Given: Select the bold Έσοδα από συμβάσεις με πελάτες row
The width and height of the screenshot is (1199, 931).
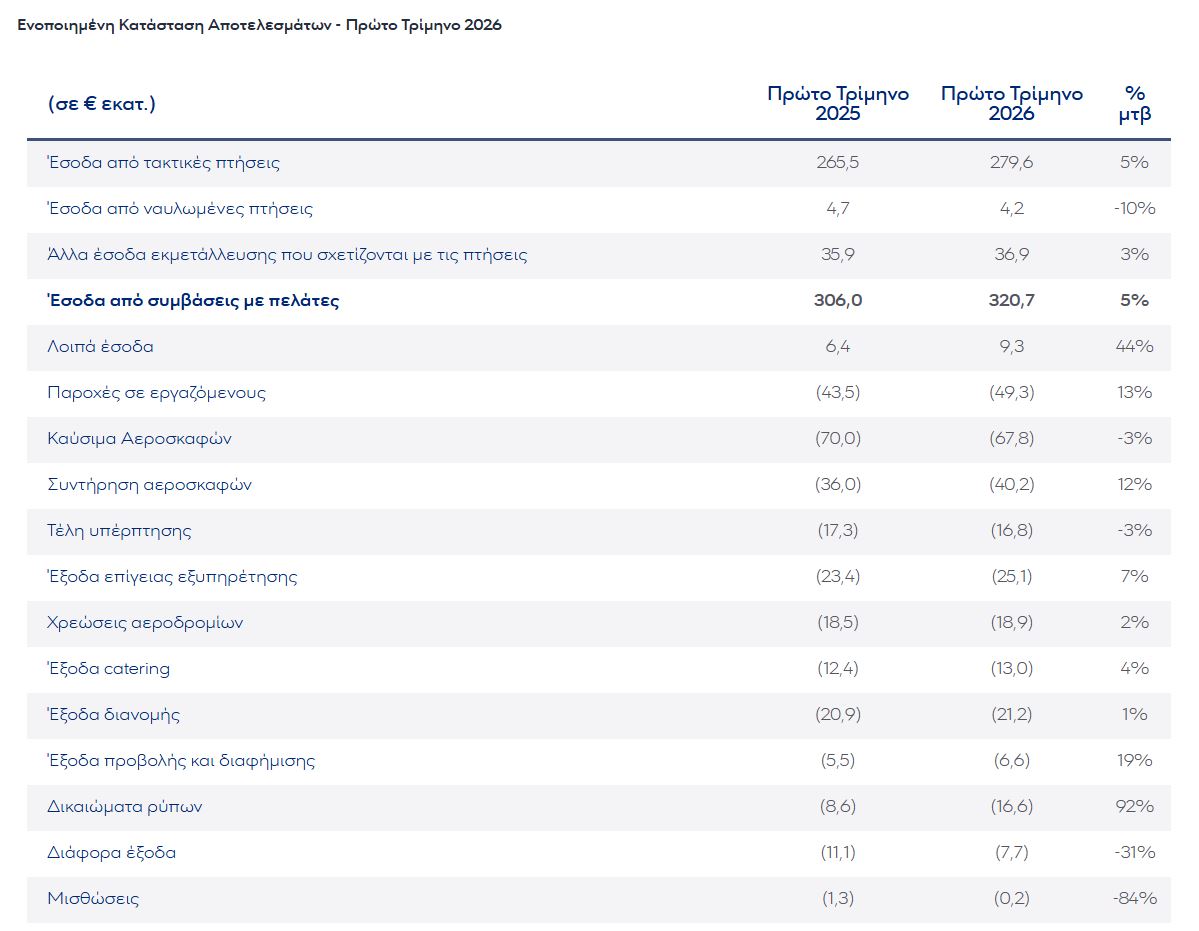Looking at the screenshot, I should [x=599, y=300].
